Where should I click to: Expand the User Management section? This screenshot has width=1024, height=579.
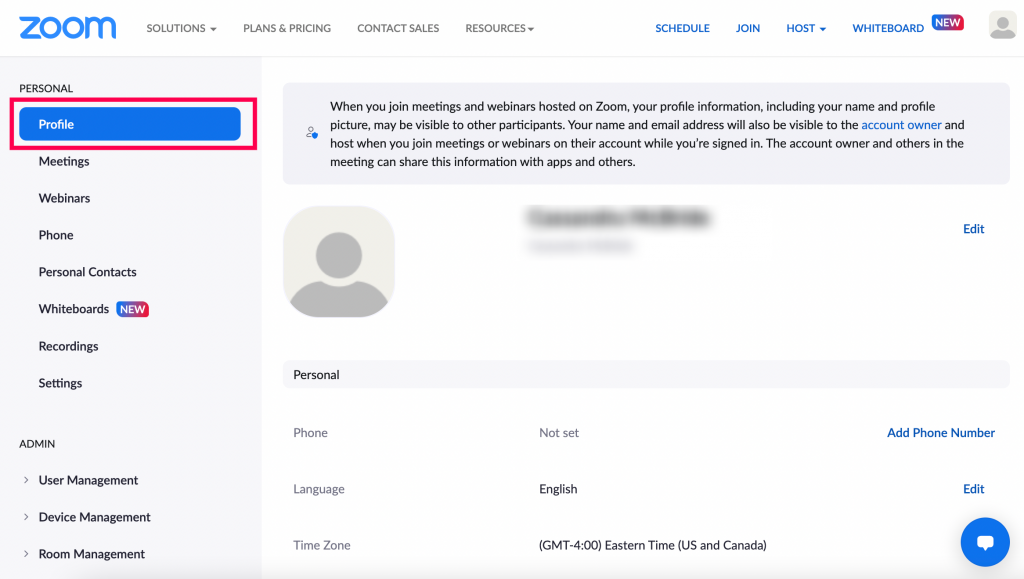[88, 480]
